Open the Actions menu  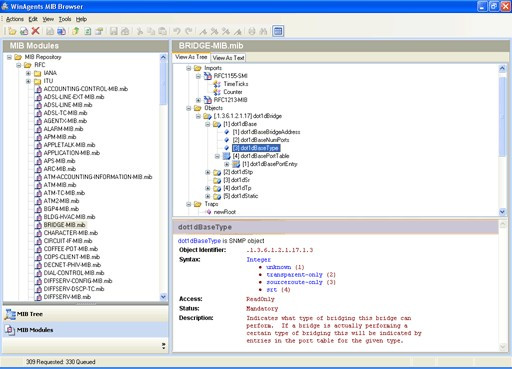click(x=15, y=19)
